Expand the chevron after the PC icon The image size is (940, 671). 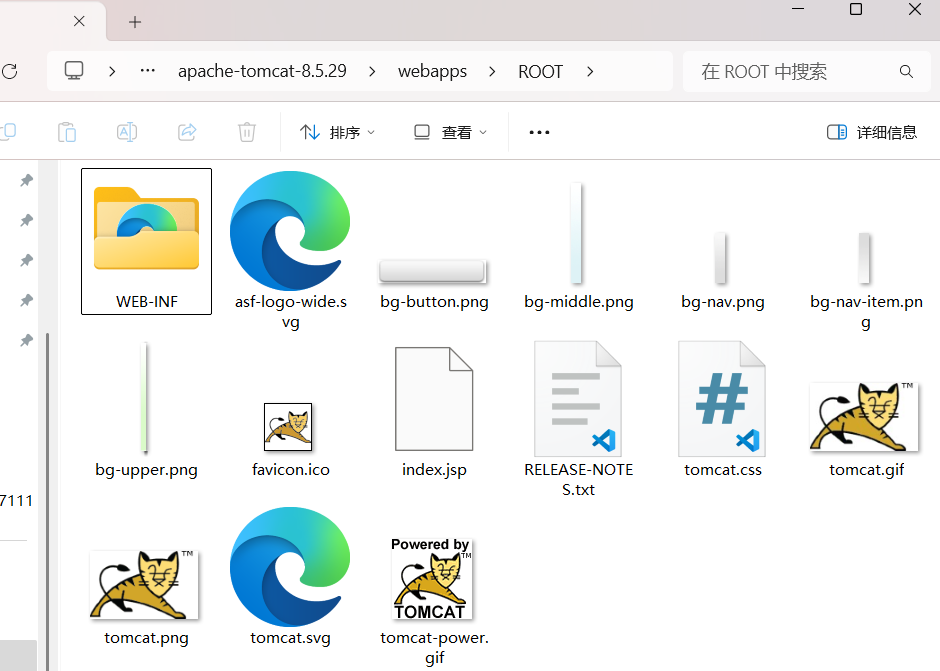pyautogui.click(x=112, y=71)
